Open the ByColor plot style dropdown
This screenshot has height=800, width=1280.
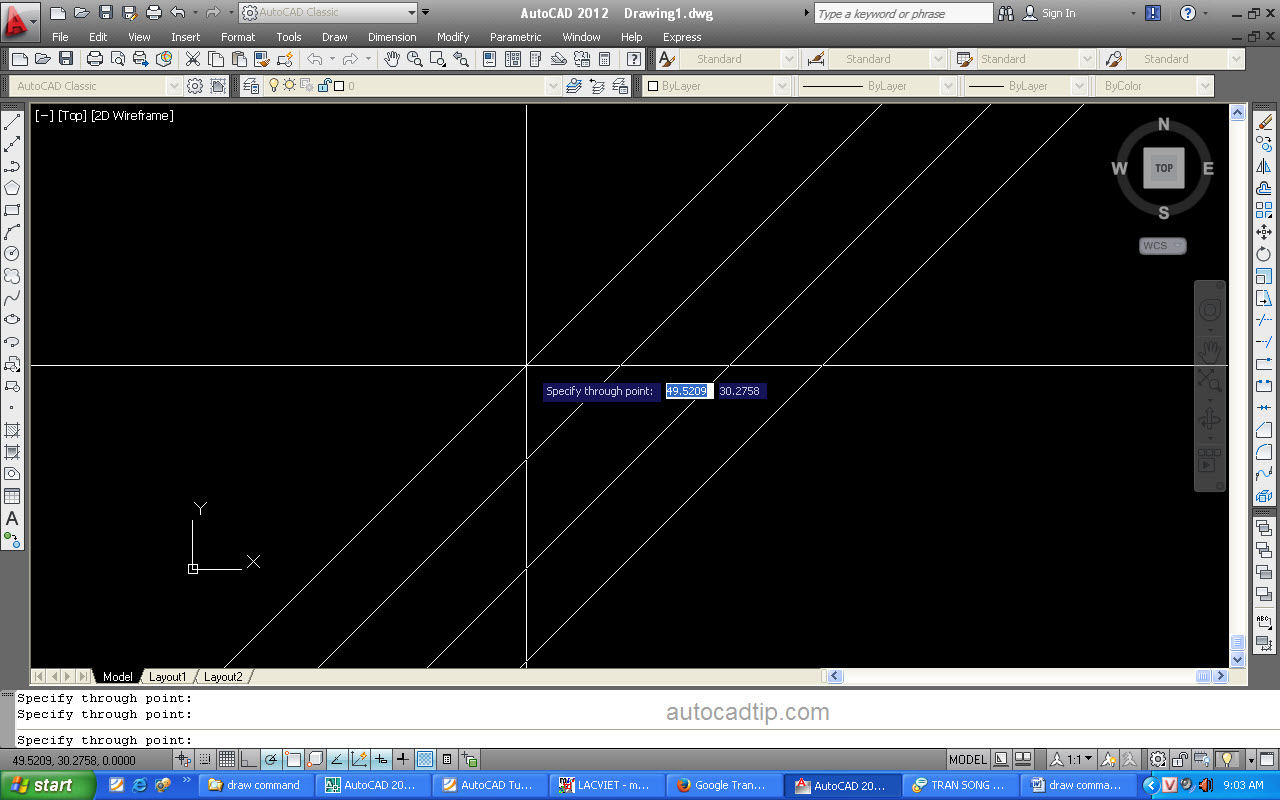pos(1154,86)
